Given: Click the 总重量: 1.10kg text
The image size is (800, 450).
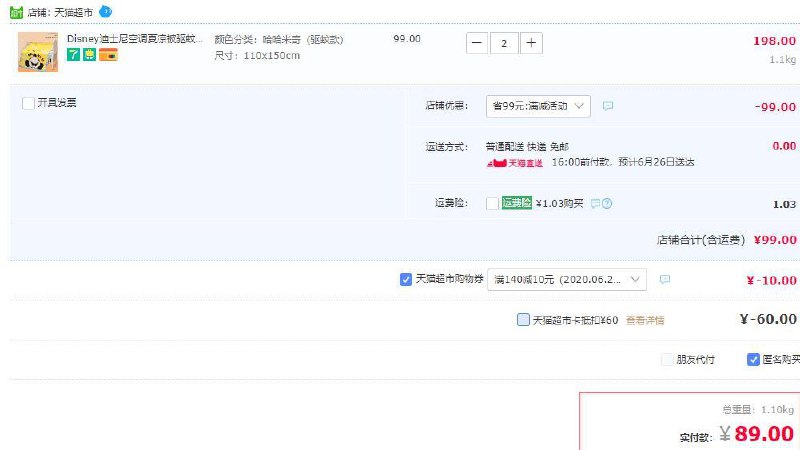Looking at the screenshot, I should pyautogui.click(x=758, y=410).
